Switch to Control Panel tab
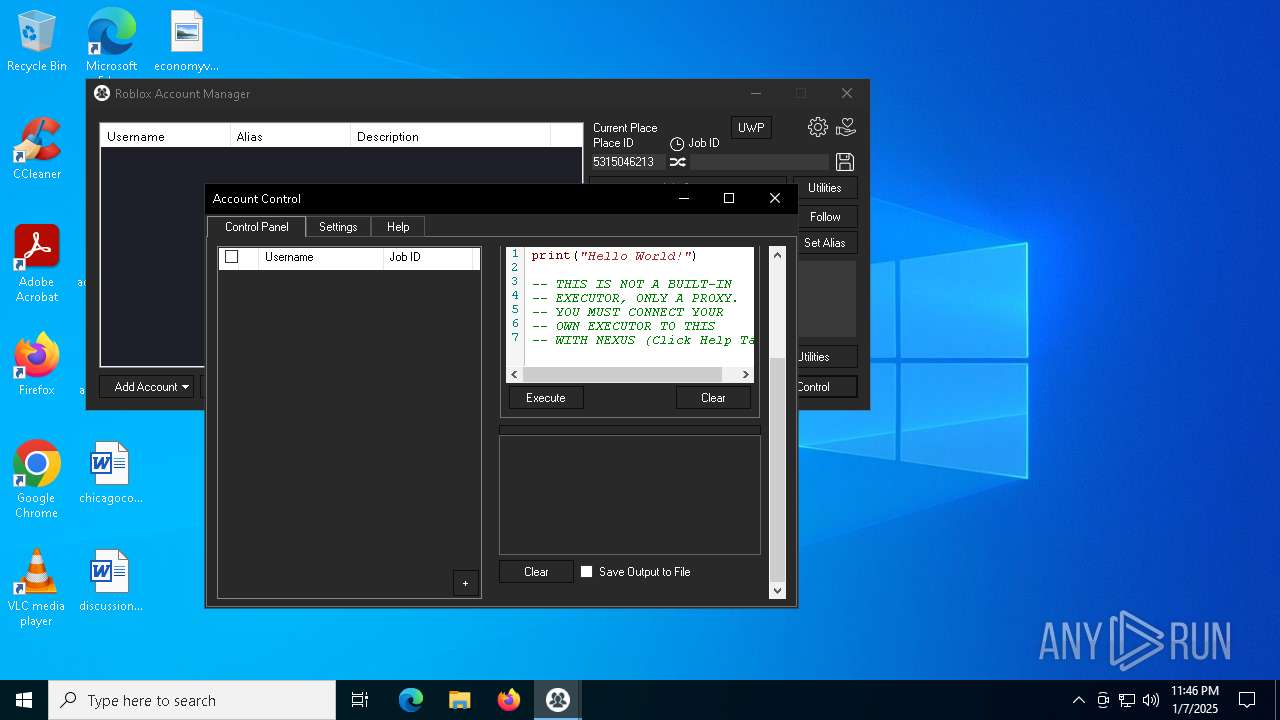Image resolution: width=1280 pixels, height=720 pixels. pos(256,227)
